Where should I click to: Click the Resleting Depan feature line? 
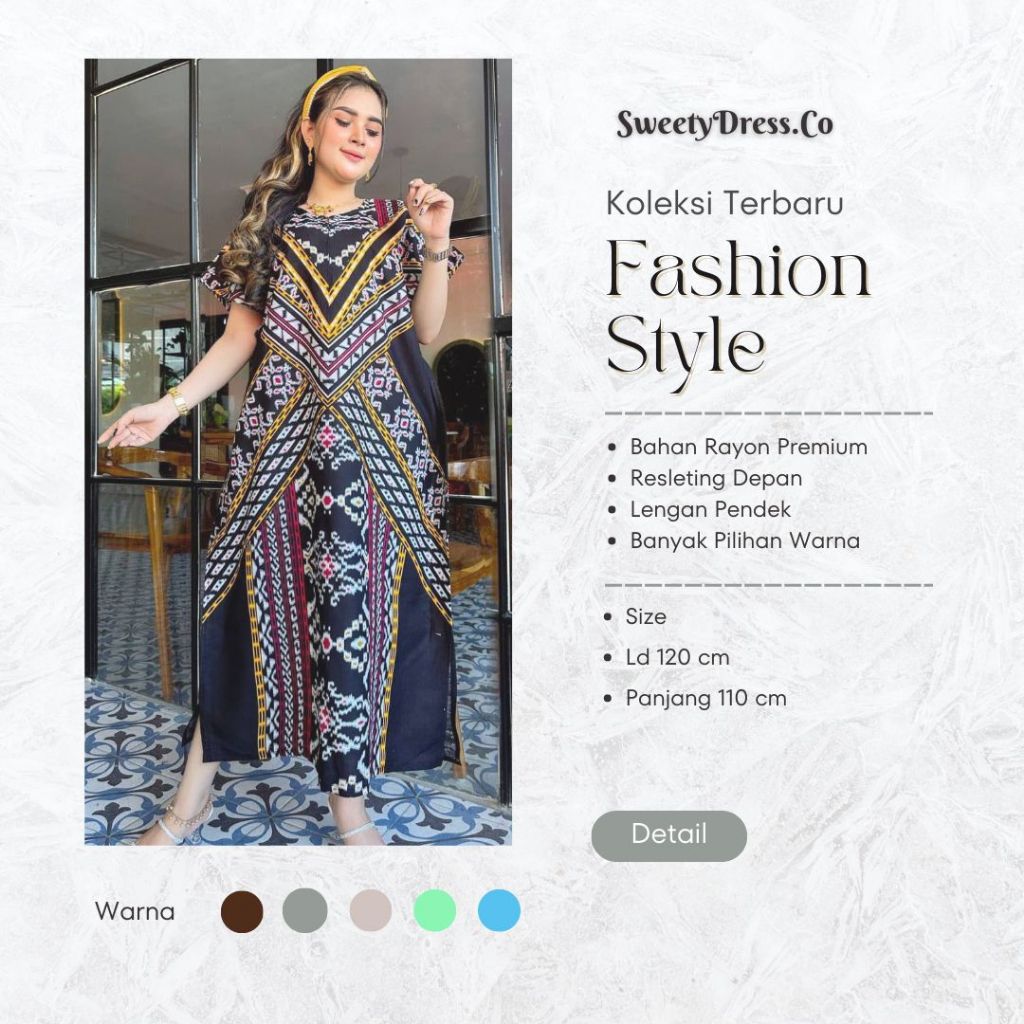[716, 478]
